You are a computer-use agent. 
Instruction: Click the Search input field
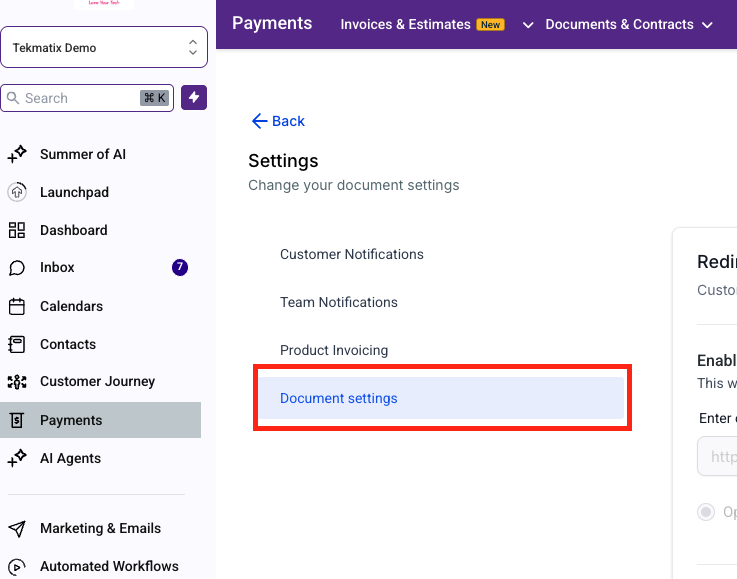coord(87,98)
